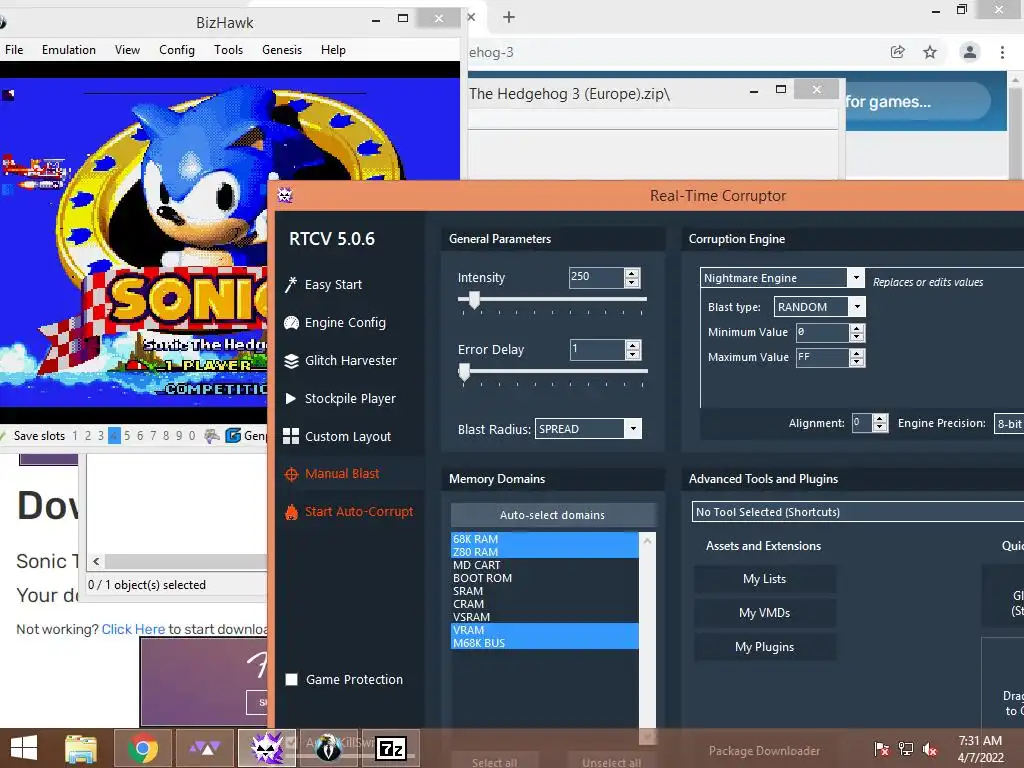1024x768 pixels.
Task: Click the 'Click Here' download link
Action: pyautogui.click(x=133, y=629)
